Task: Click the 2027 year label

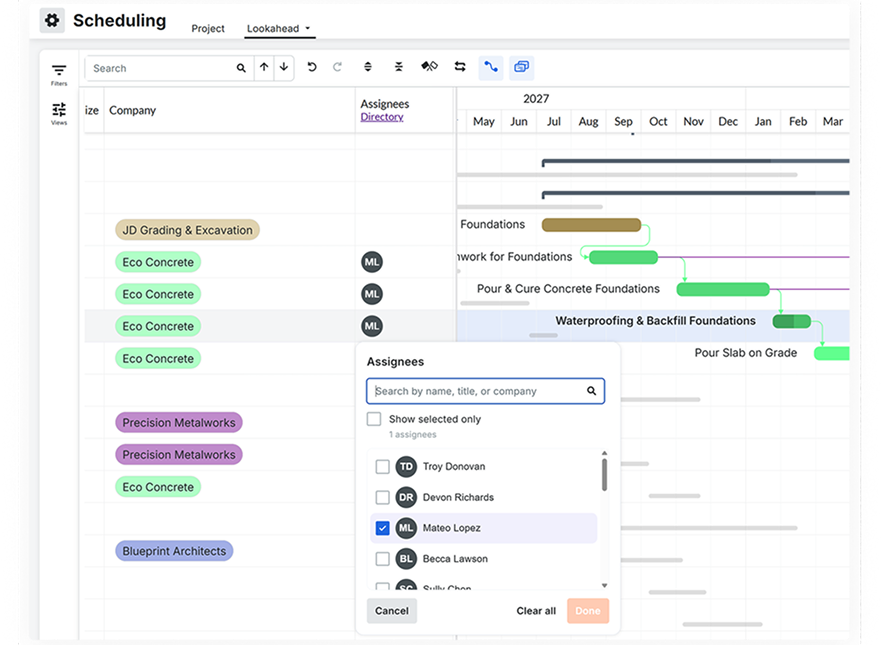Action: point(536,99)
